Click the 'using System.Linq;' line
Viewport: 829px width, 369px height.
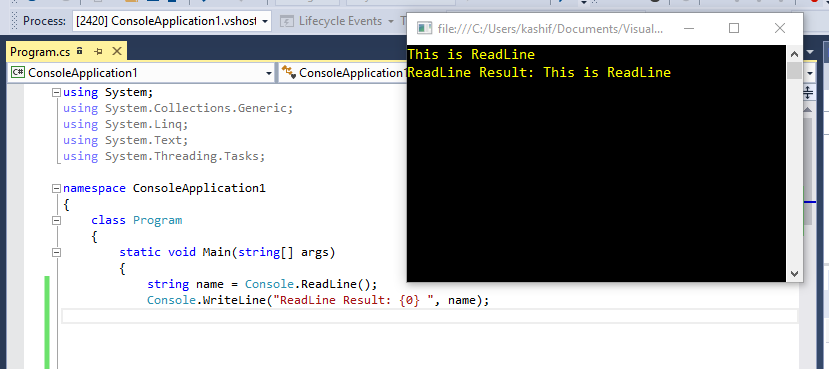click(x=125, y=124)
